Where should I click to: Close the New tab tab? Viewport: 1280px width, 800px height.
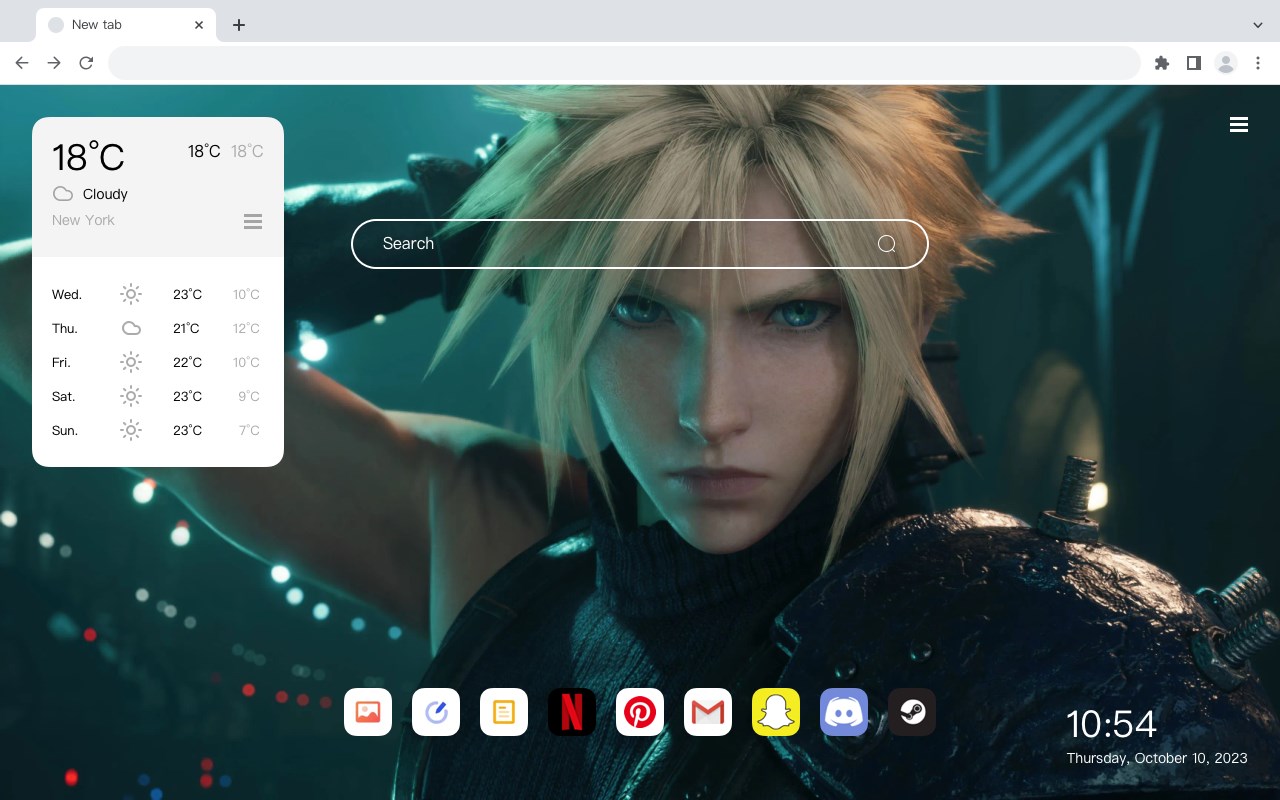200,25
